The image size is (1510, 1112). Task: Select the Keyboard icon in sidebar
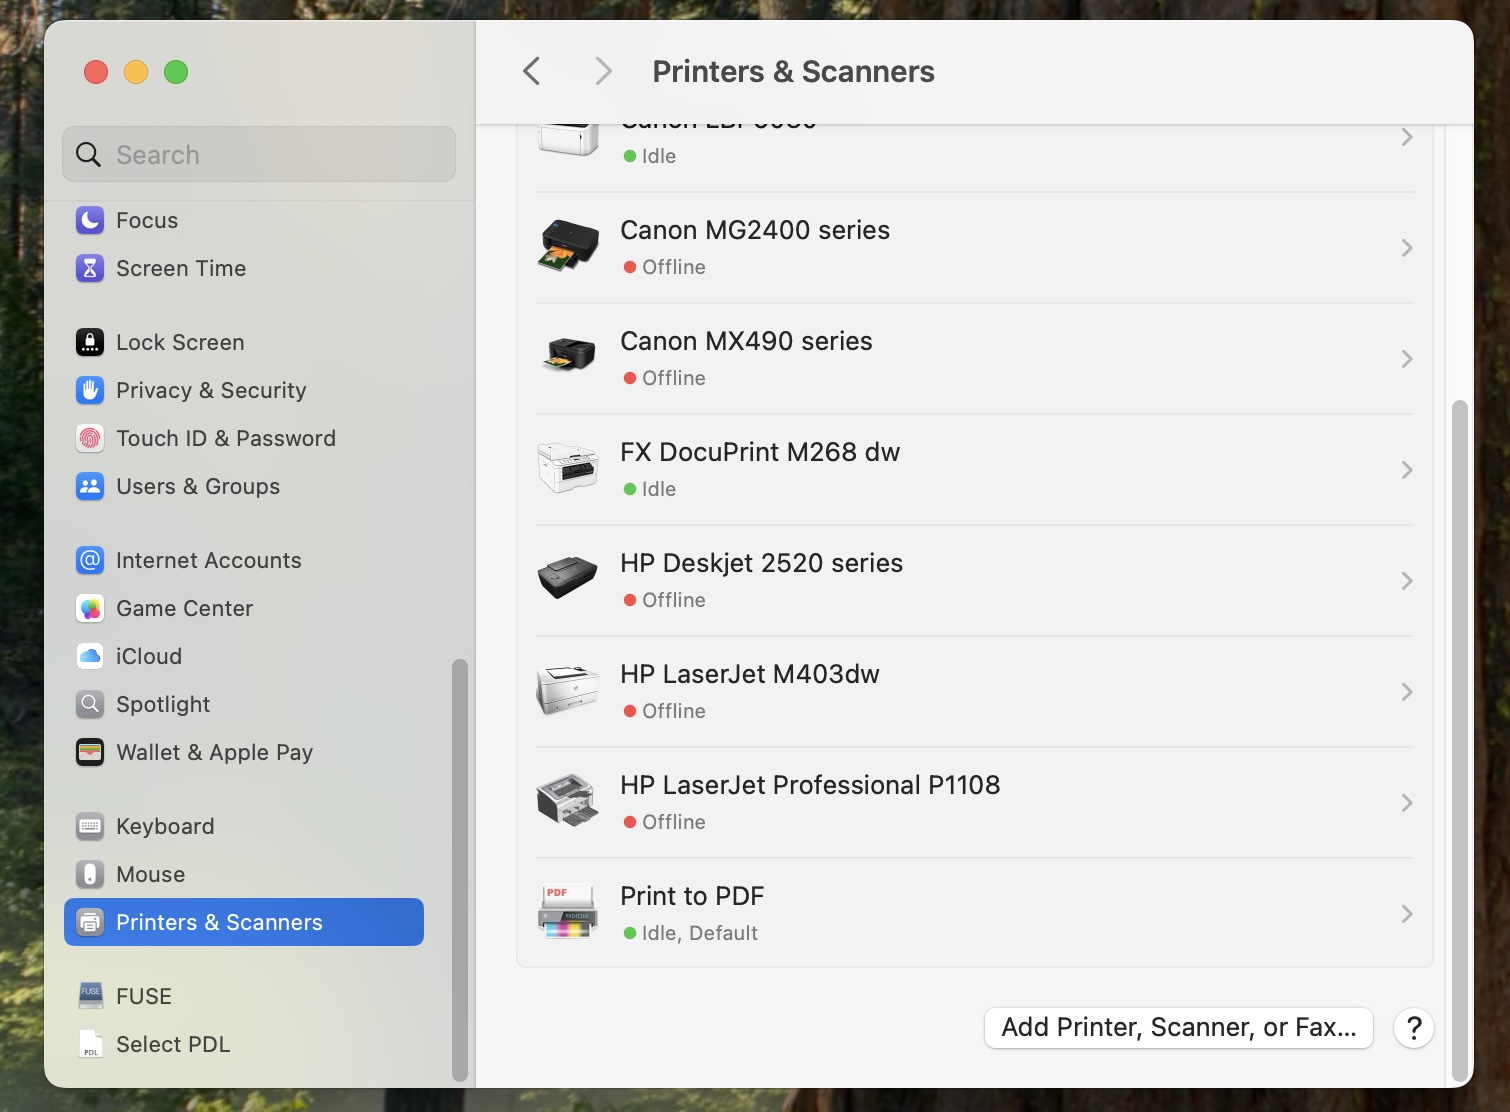coord(90,826)
